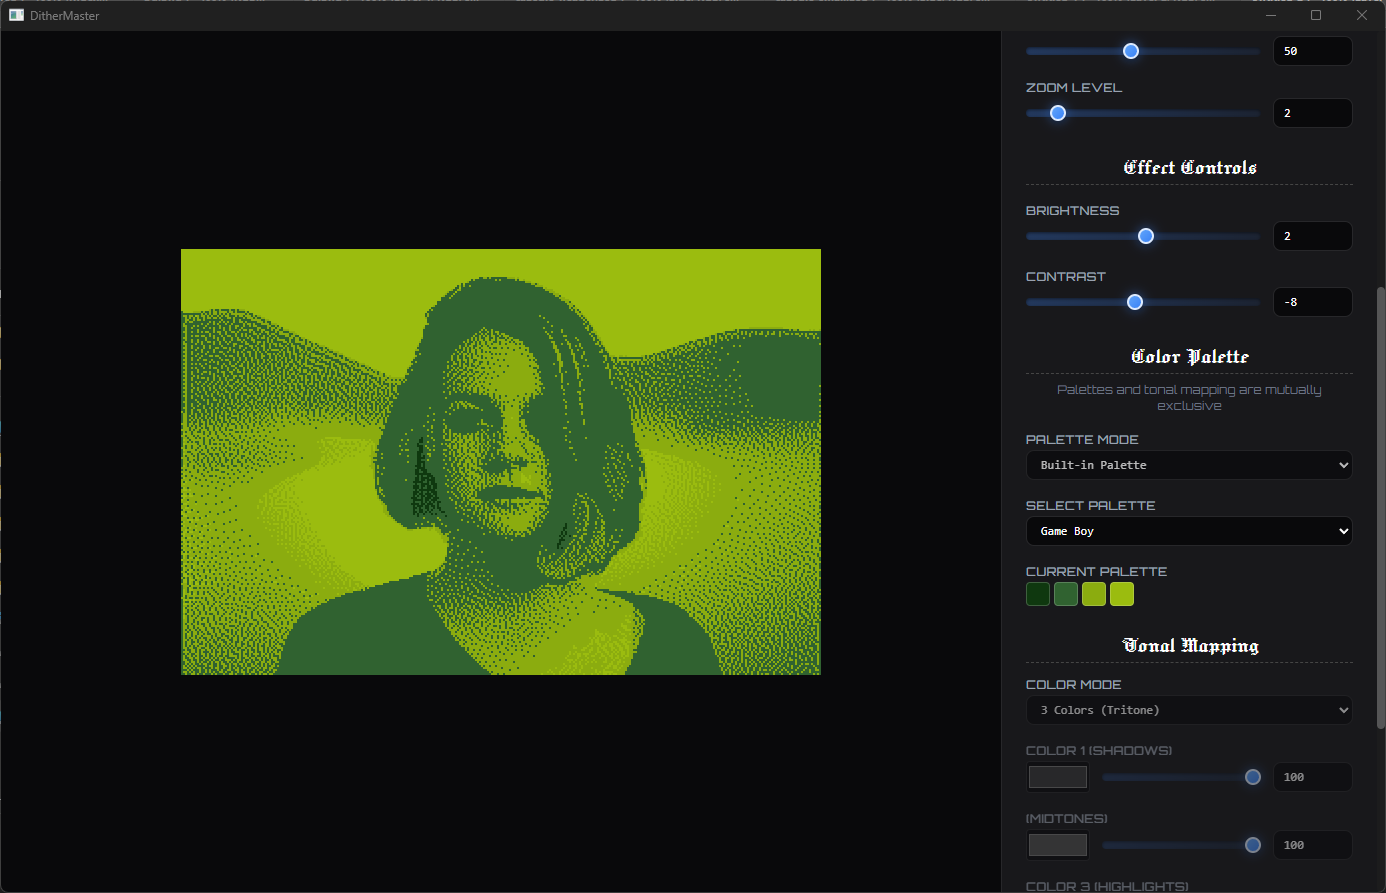Click the Color 1 Shadows color picker

[1058, 777]
